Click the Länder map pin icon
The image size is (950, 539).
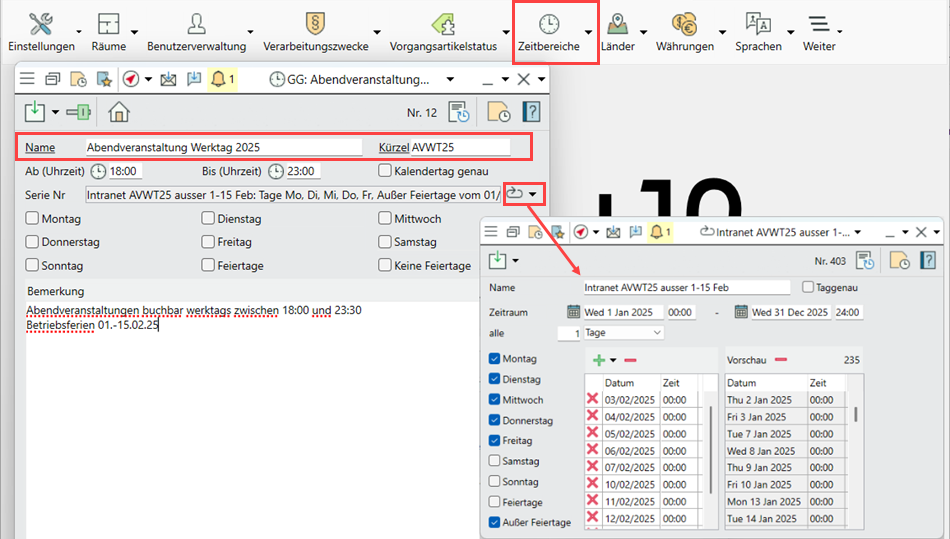618,25
